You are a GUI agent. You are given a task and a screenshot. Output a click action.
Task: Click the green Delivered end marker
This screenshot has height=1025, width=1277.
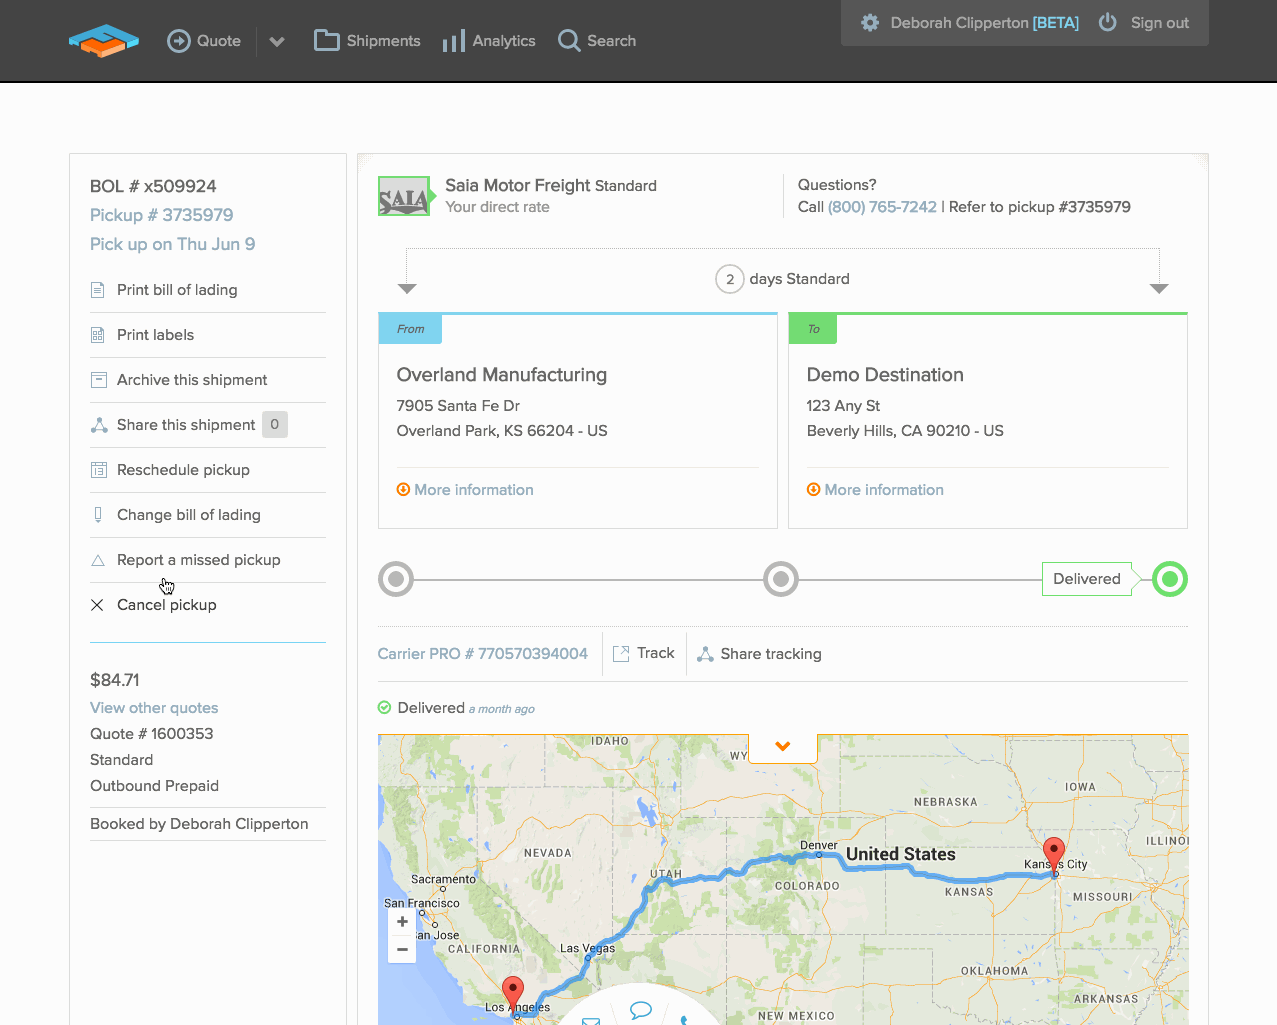coord(1170,579)
